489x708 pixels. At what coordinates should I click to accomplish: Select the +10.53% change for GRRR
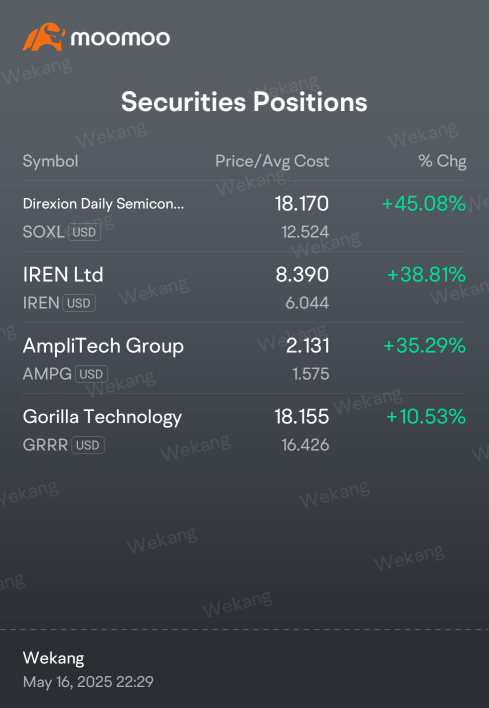[426, 416]
